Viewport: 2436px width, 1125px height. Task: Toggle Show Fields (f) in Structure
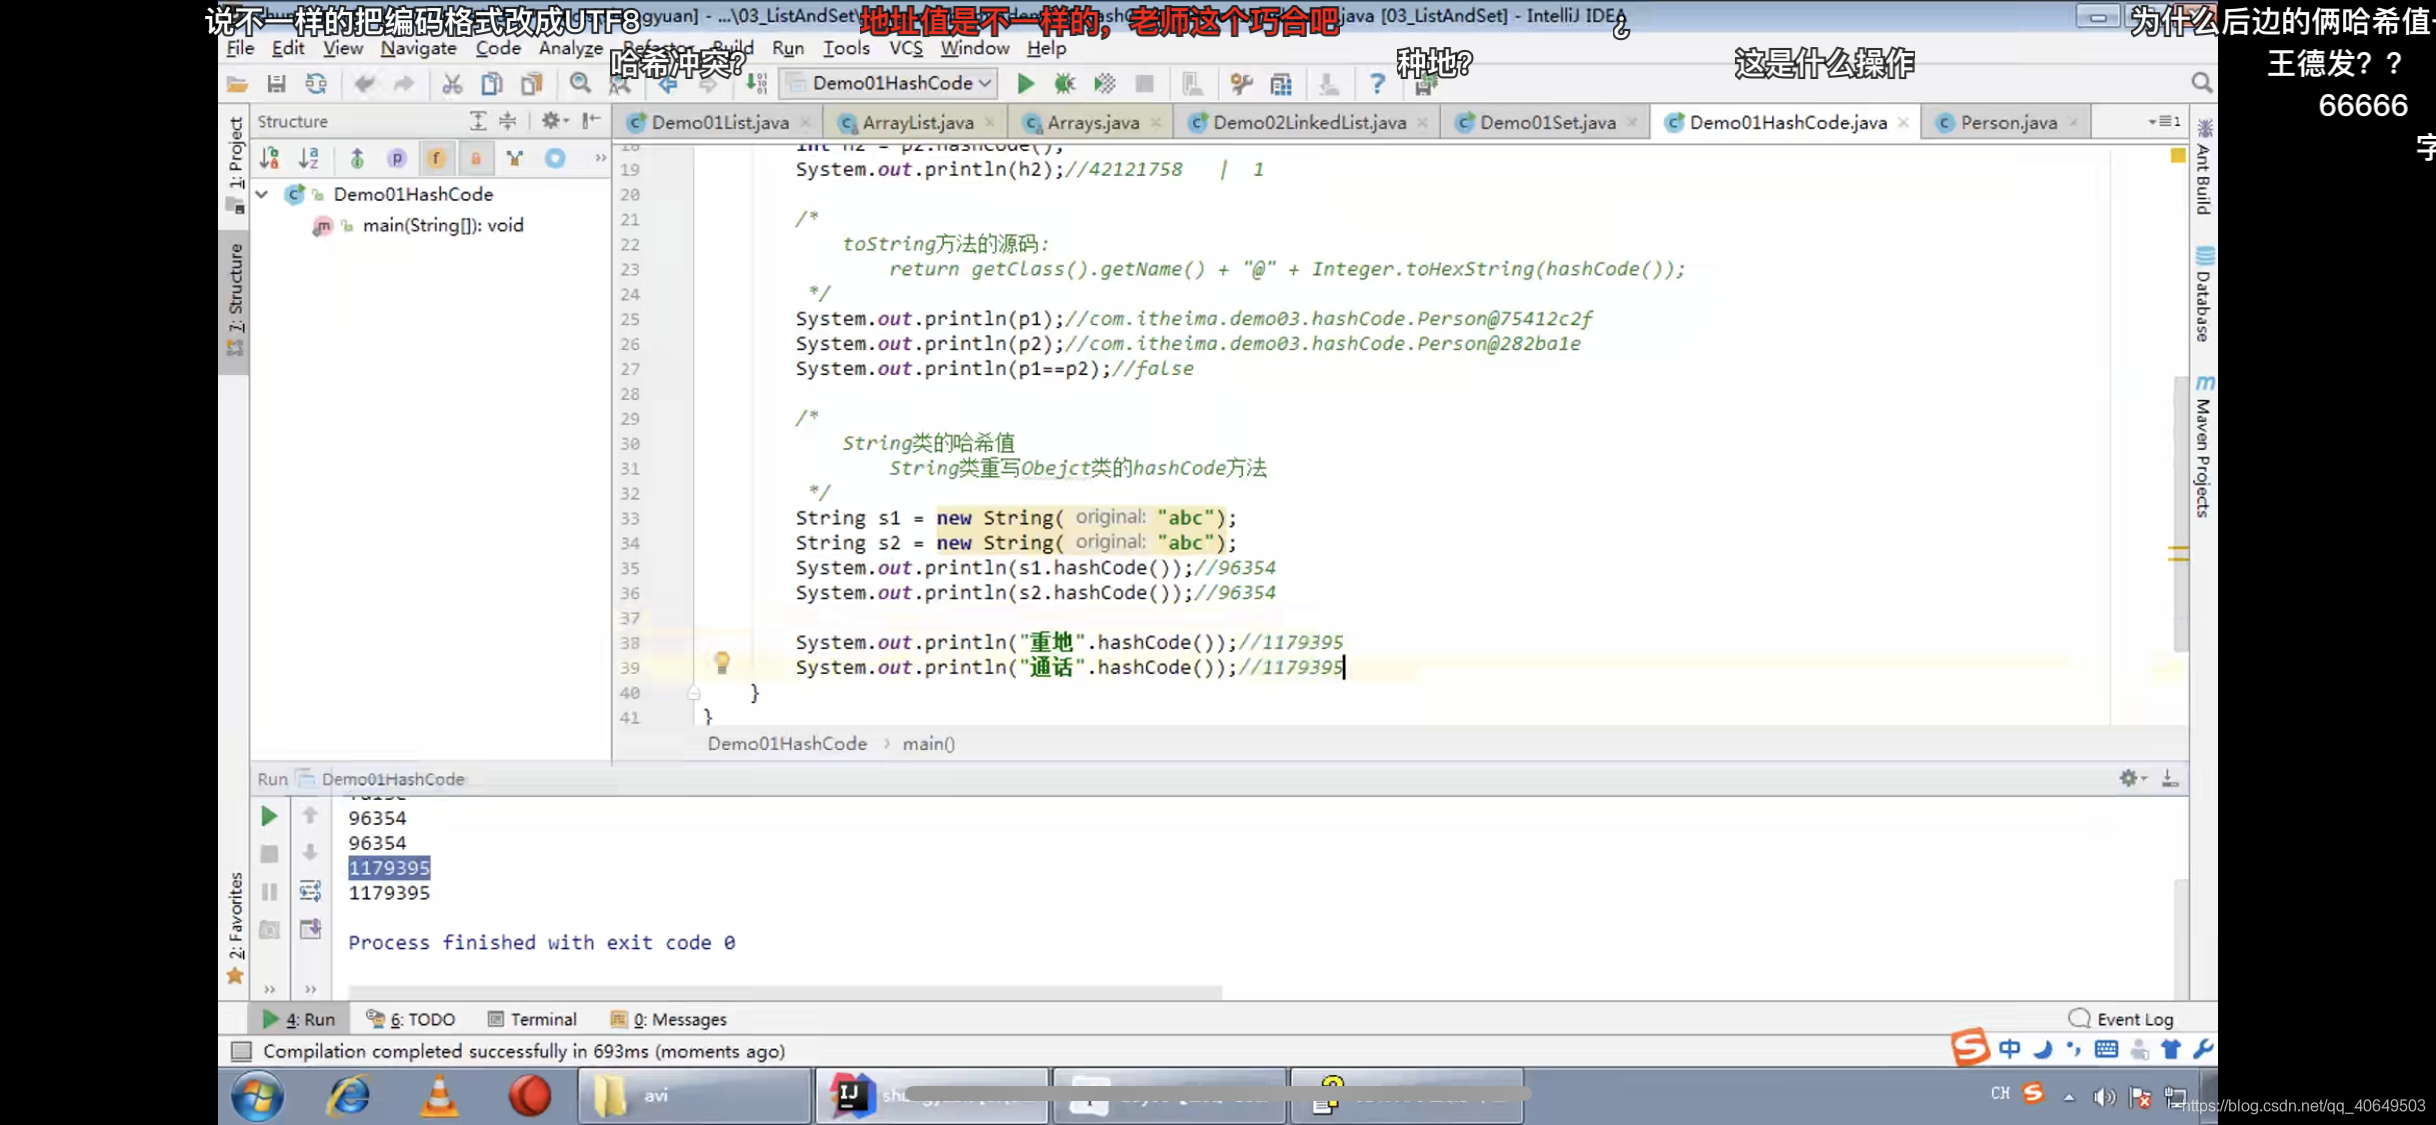(436, 158)
